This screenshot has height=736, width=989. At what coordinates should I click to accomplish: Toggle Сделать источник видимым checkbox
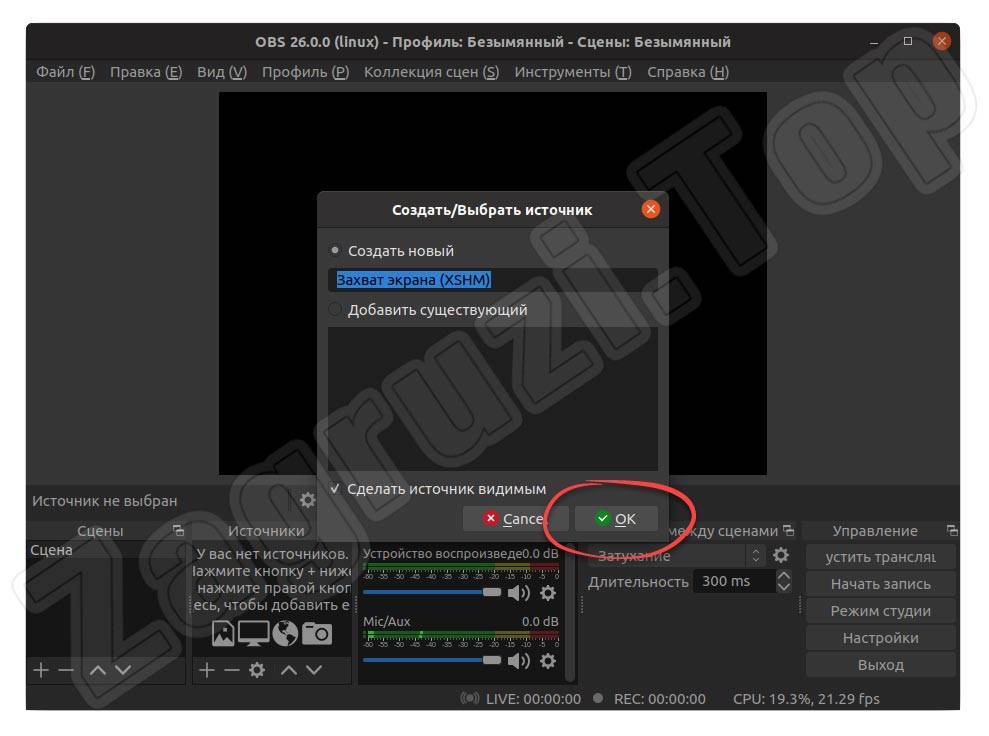(x=335, y=488)
